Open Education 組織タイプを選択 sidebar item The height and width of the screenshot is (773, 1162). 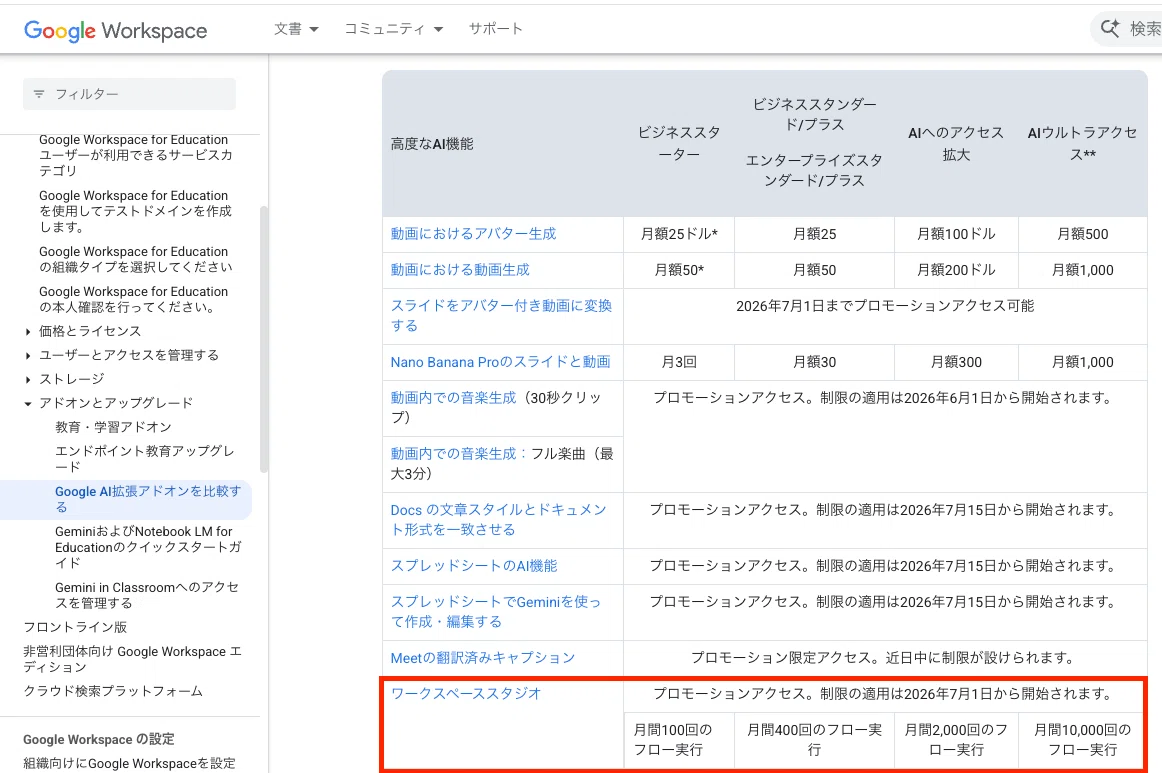click(x=136, y=259)
